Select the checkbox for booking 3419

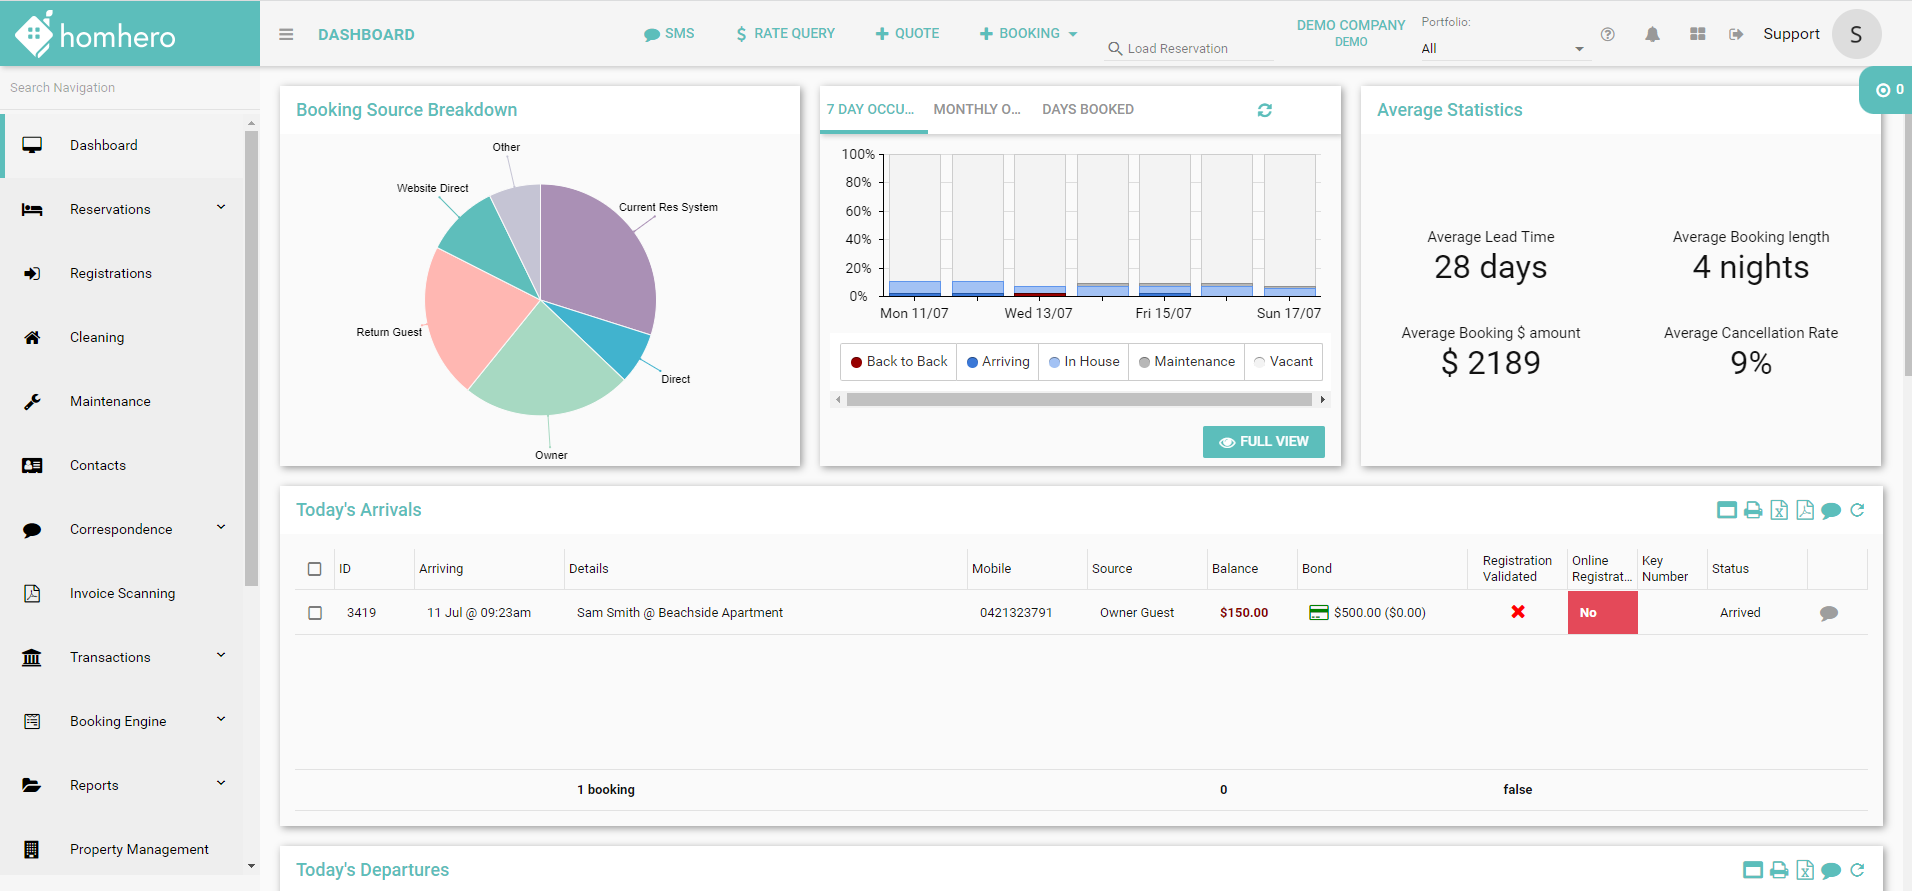tap(315, 613)
